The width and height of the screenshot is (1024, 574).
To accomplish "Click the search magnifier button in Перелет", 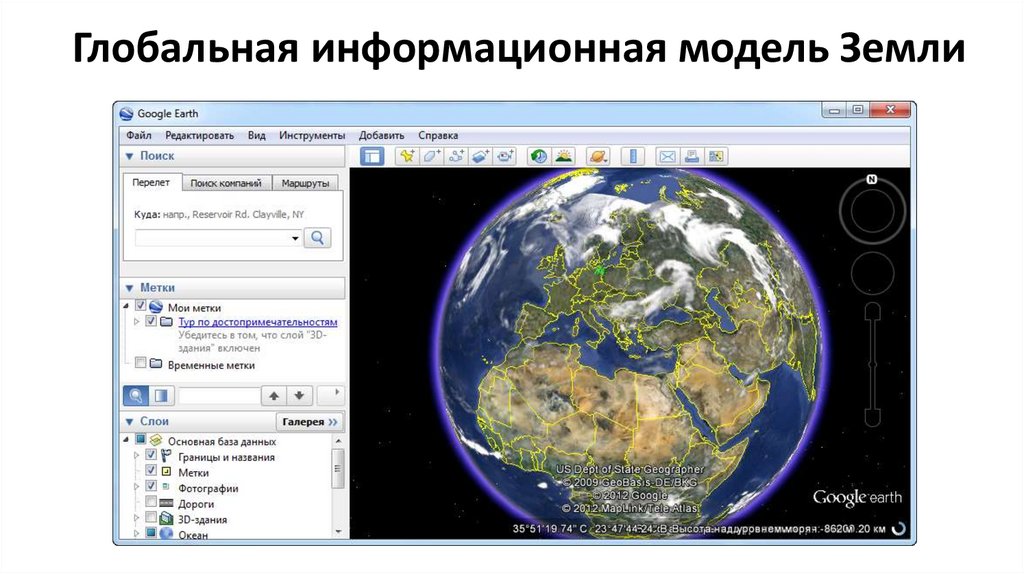I will (317, 238).
